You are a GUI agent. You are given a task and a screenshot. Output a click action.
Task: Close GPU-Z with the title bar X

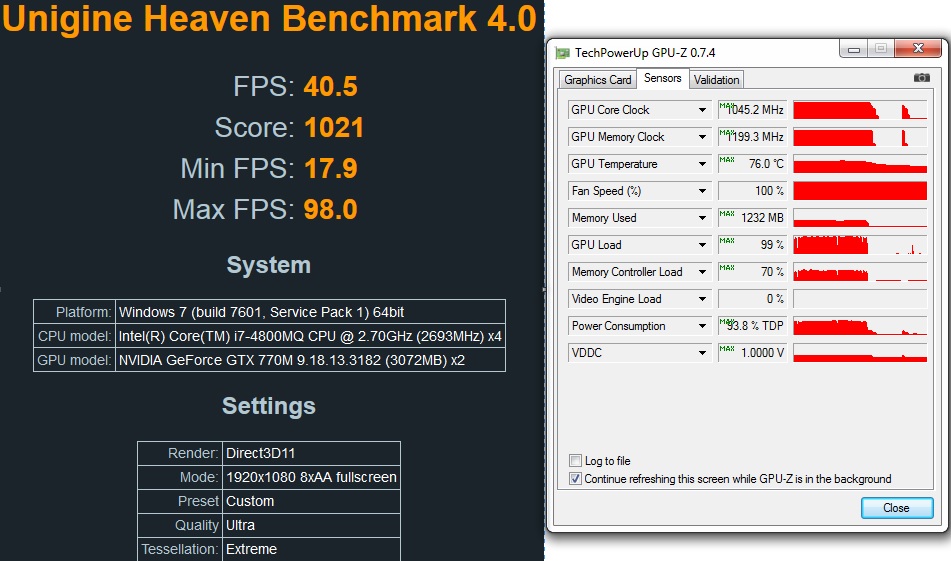(918, 49)
